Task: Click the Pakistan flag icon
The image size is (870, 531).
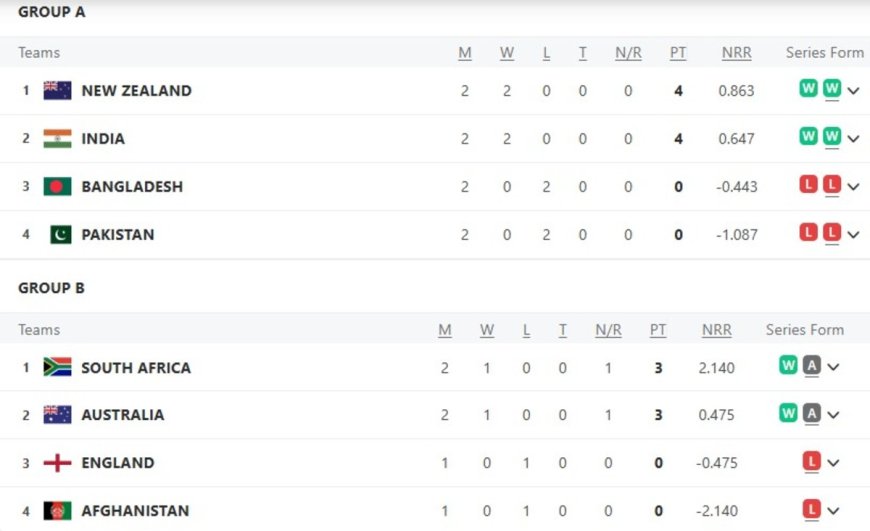Action: 60,234
